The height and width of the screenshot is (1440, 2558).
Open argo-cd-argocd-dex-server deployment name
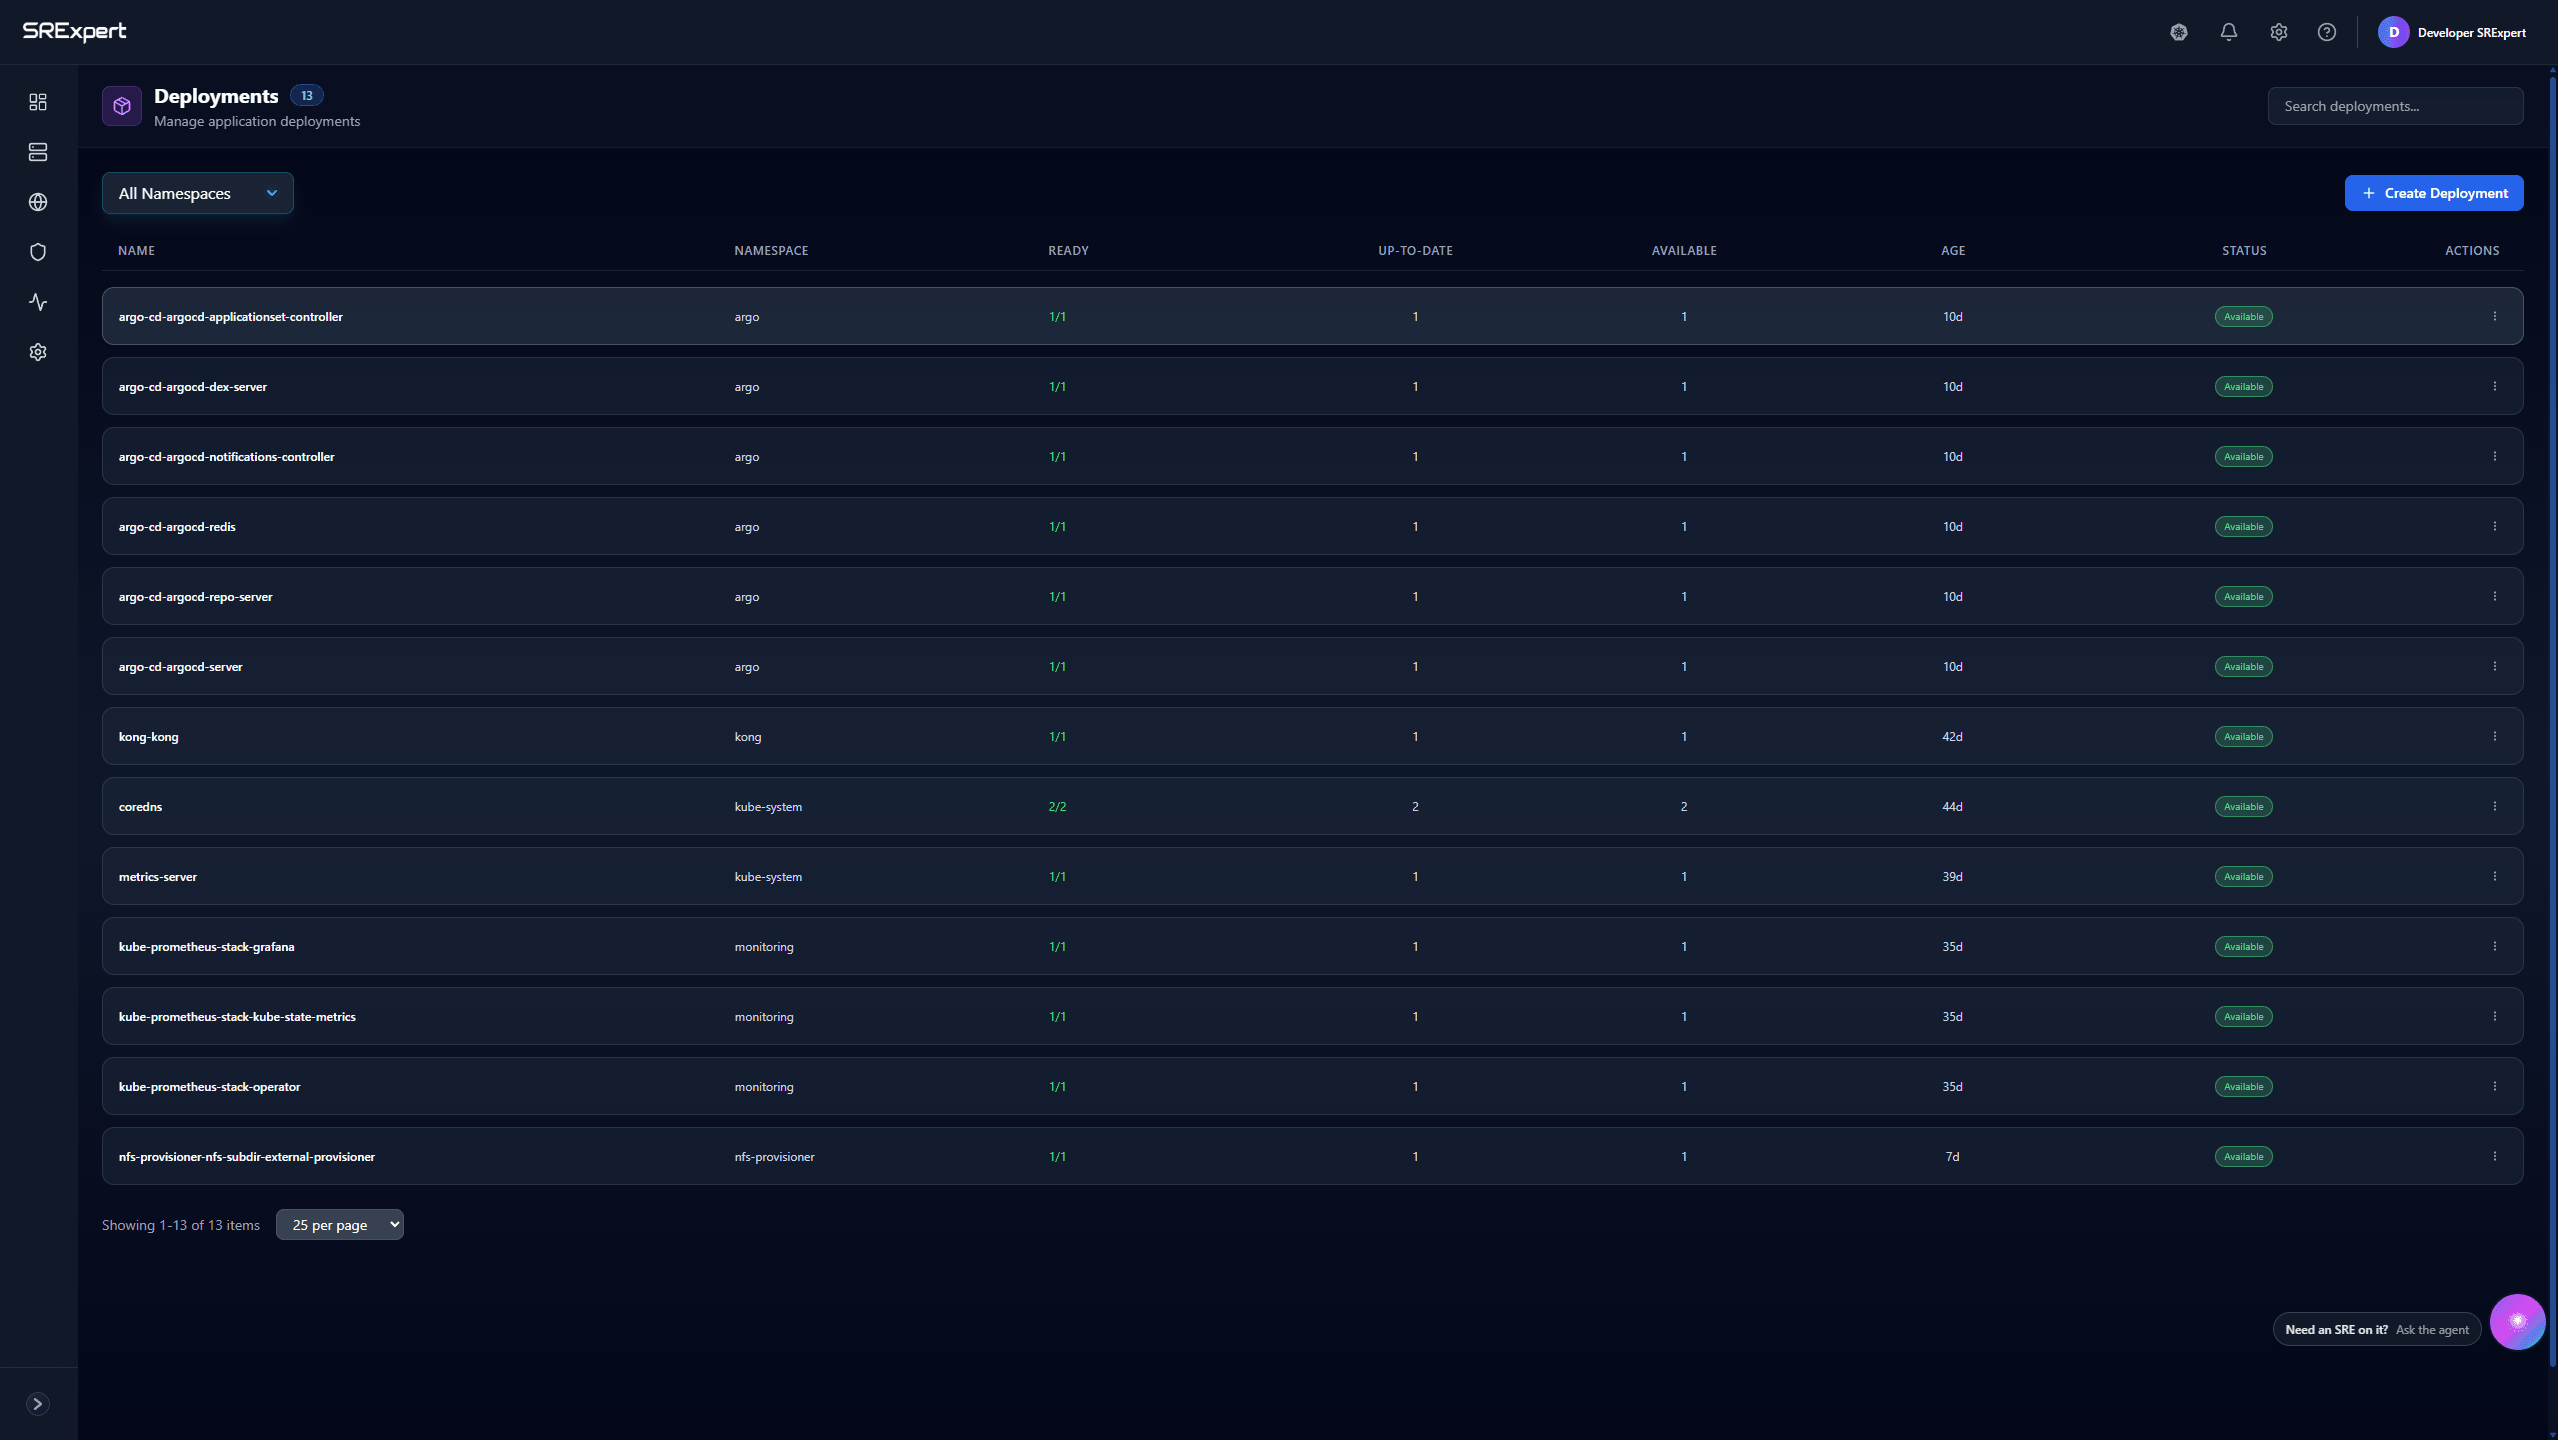point(192,387)
